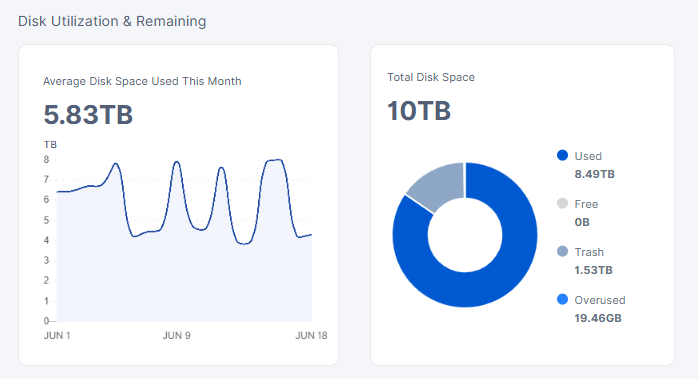Click the Overused legend blue dot

562,299
